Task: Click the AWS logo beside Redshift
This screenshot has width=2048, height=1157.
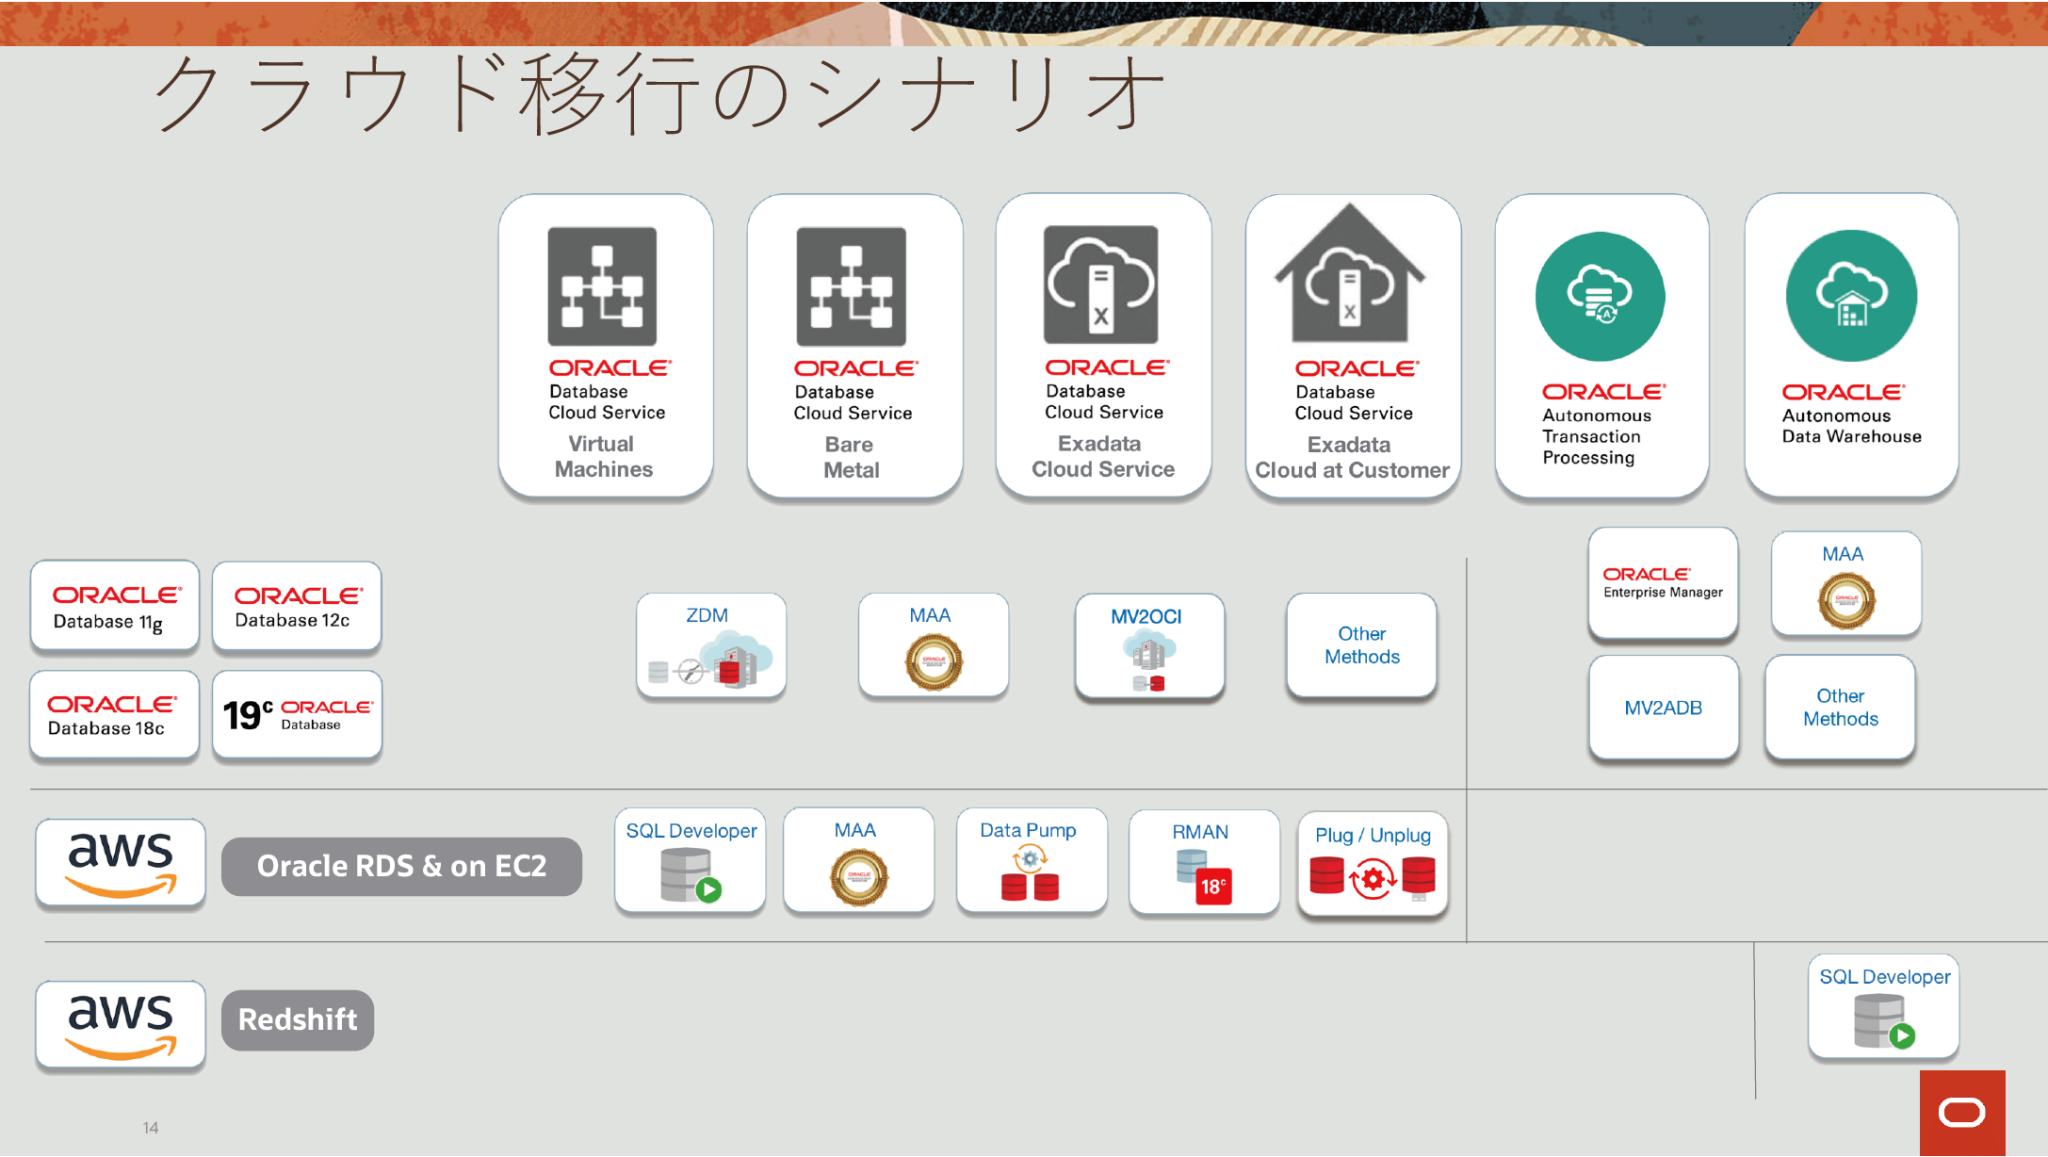Action: 121,1025
